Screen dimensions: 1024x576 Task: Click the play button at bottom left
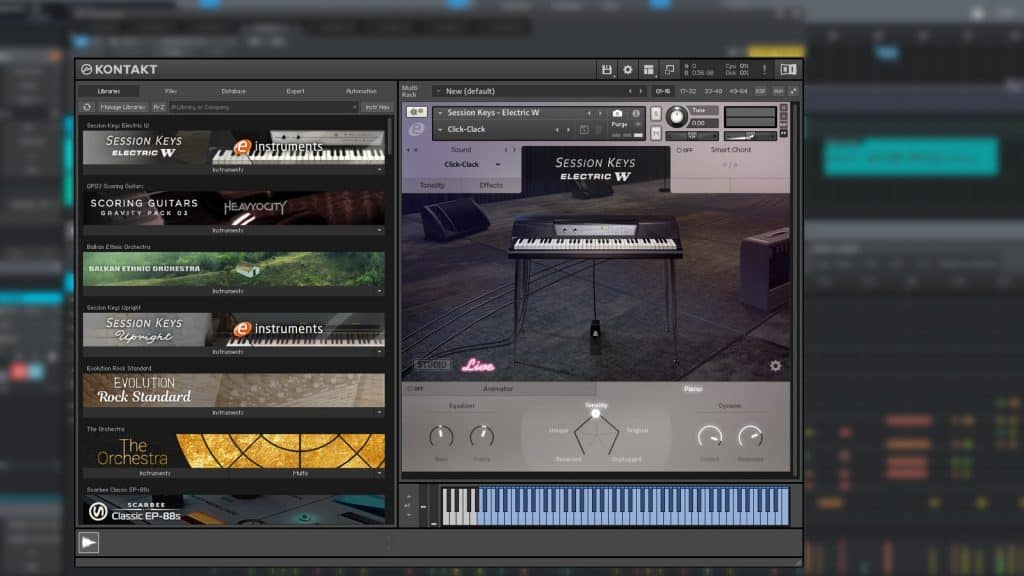tap(89, 542)
